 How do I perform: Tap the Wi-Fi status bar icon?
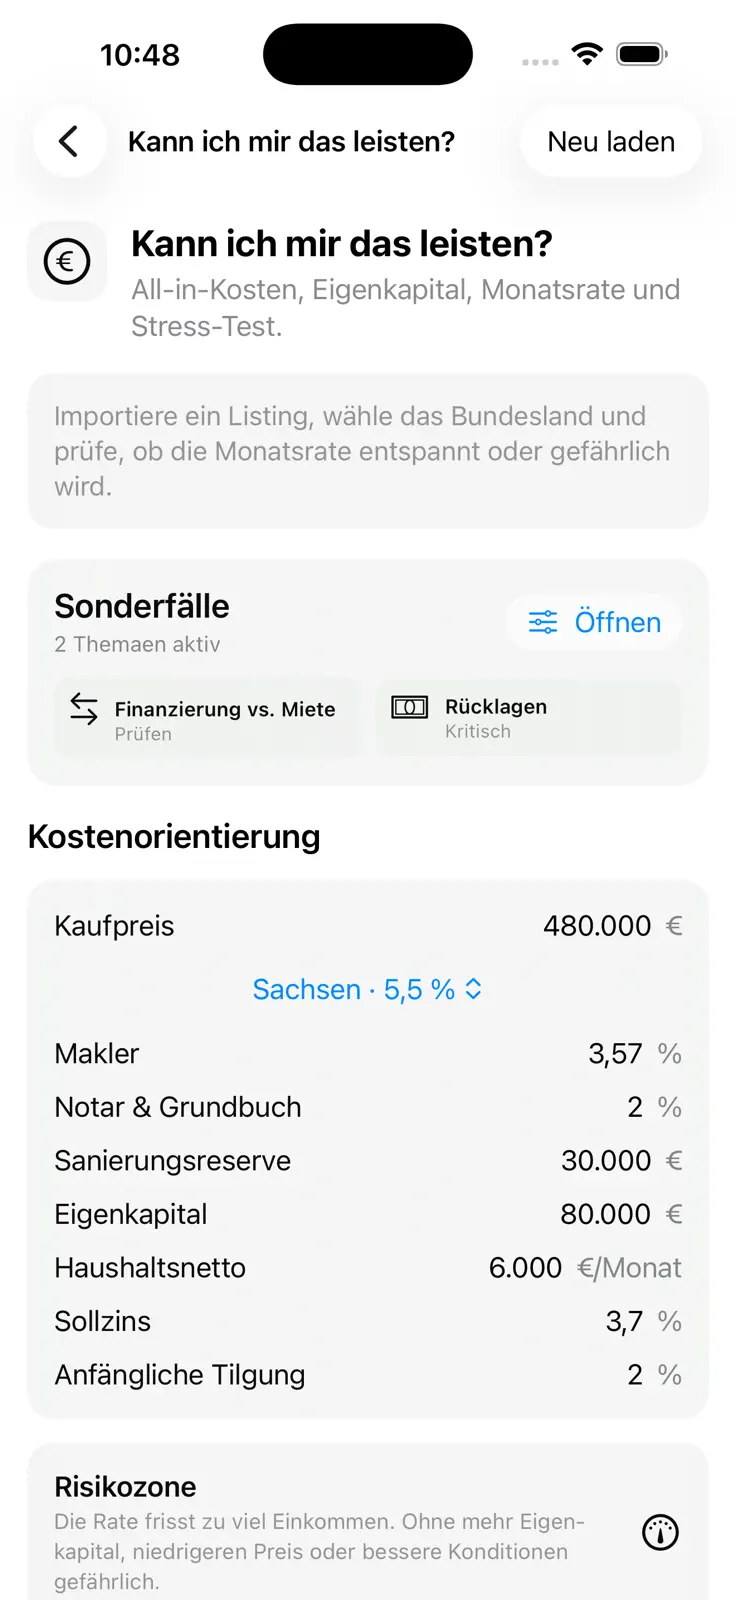(587, 54)
